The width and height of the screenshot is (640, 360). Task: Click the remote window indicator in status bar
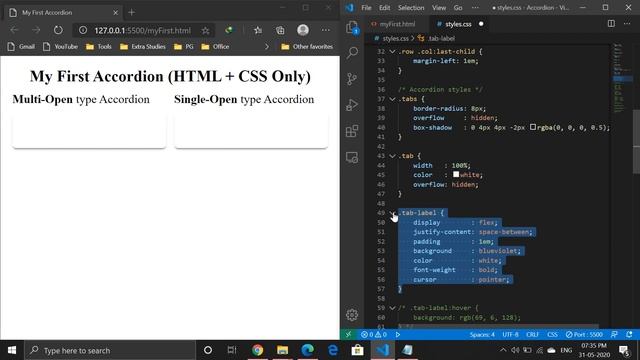[348, 334]
